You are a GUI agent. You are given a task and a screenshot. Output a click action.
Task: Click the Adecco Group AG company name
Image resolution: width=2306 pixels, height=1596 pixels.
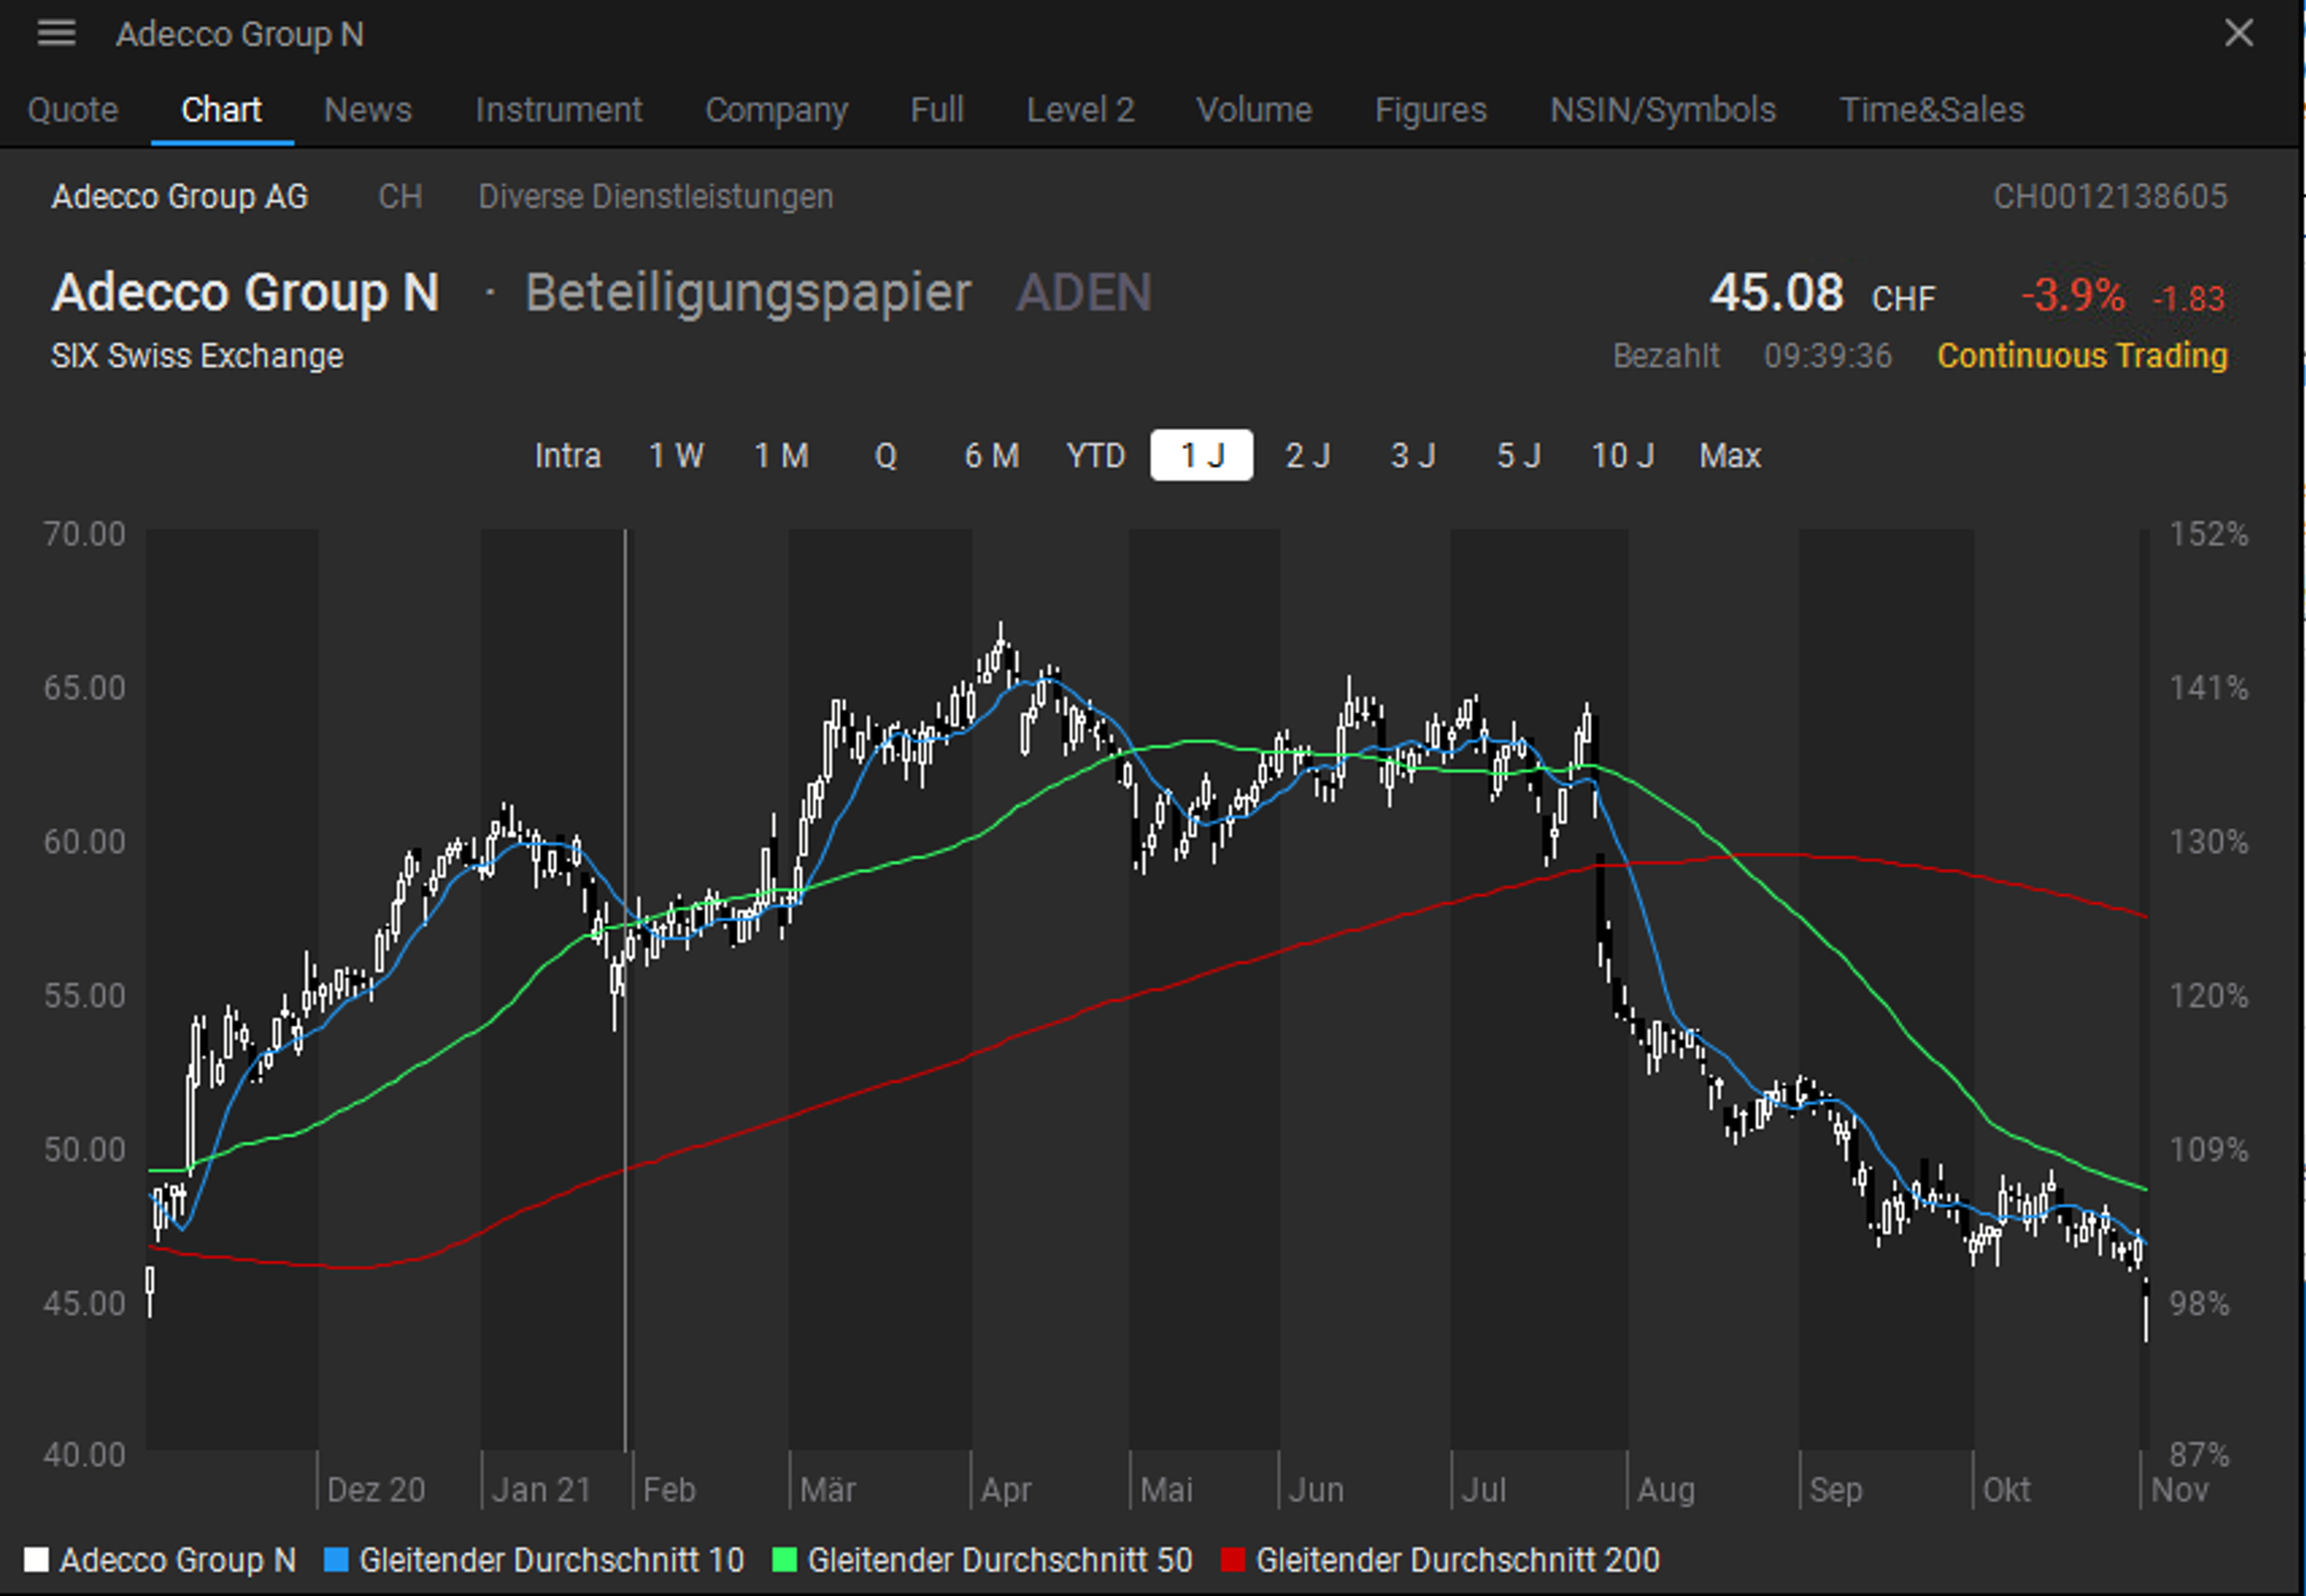(180, 196)
